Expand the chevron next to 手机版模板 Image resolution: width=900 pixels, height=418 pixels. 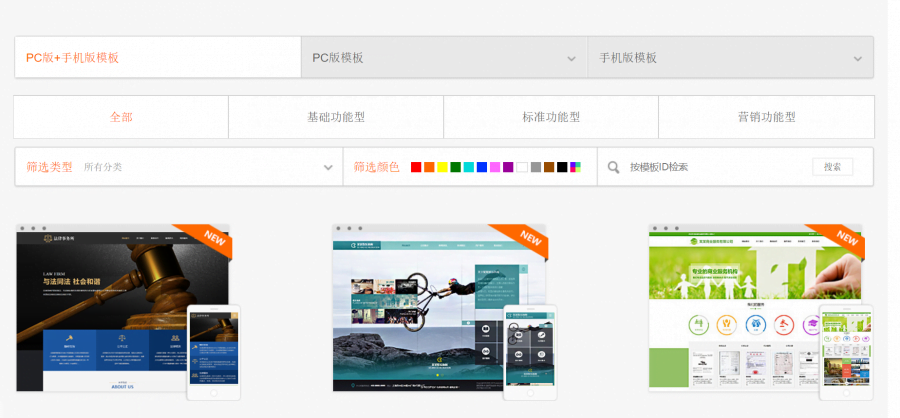[x=858, y=59]
